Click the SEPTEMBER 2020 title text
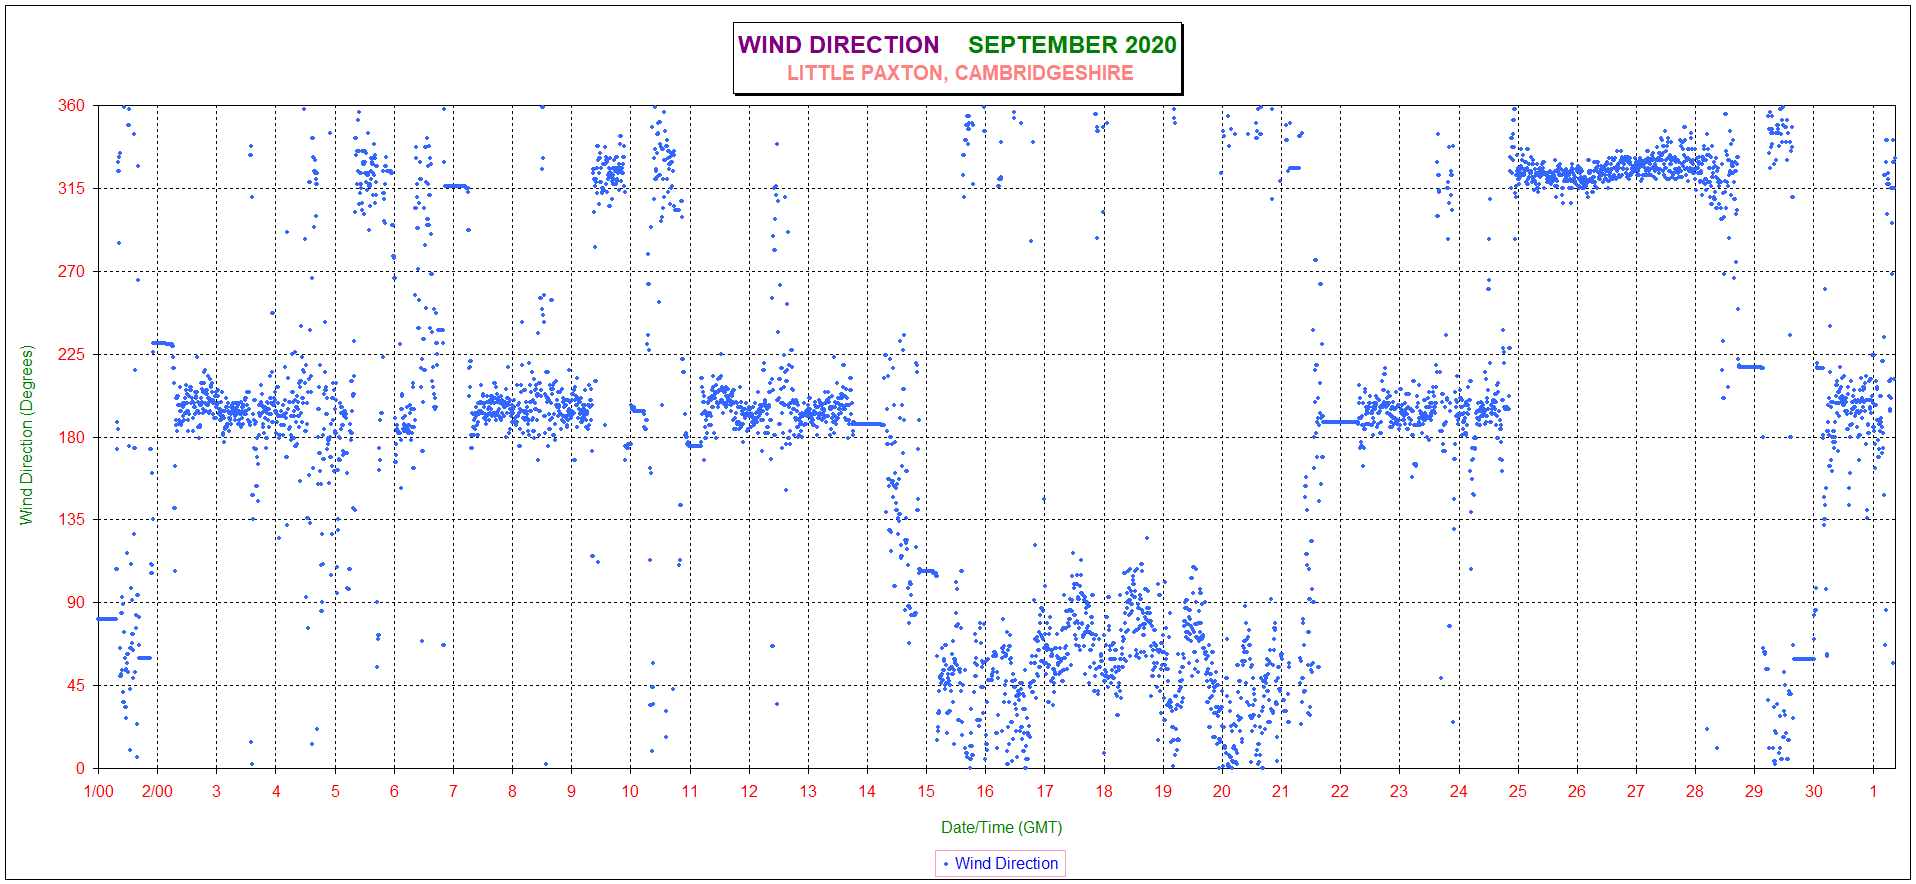The height and width of the screenshot is (884, 1916). pyautogui.click(x=1072, y=45)
